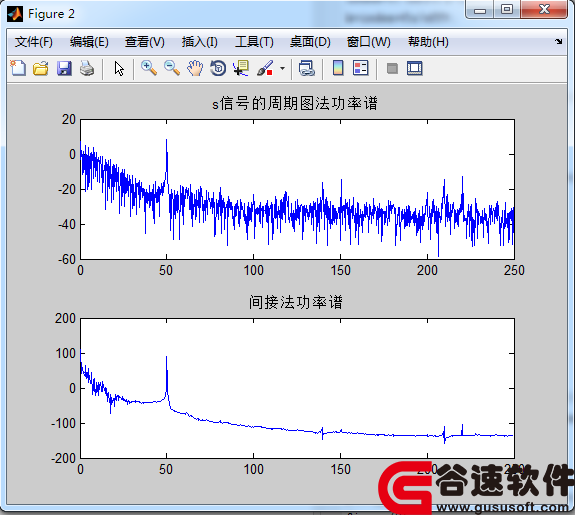Image resolution: width=575 pixels, height=515 pixels.
Task: Activate the Zoom Out magnifier tool
Action: click(172, 68)
